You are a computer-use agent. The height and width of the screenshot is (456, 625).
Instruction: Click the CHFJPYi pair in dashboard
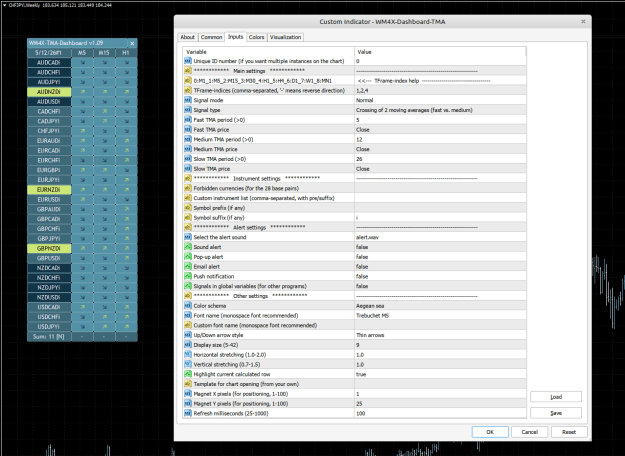[49, 131]
